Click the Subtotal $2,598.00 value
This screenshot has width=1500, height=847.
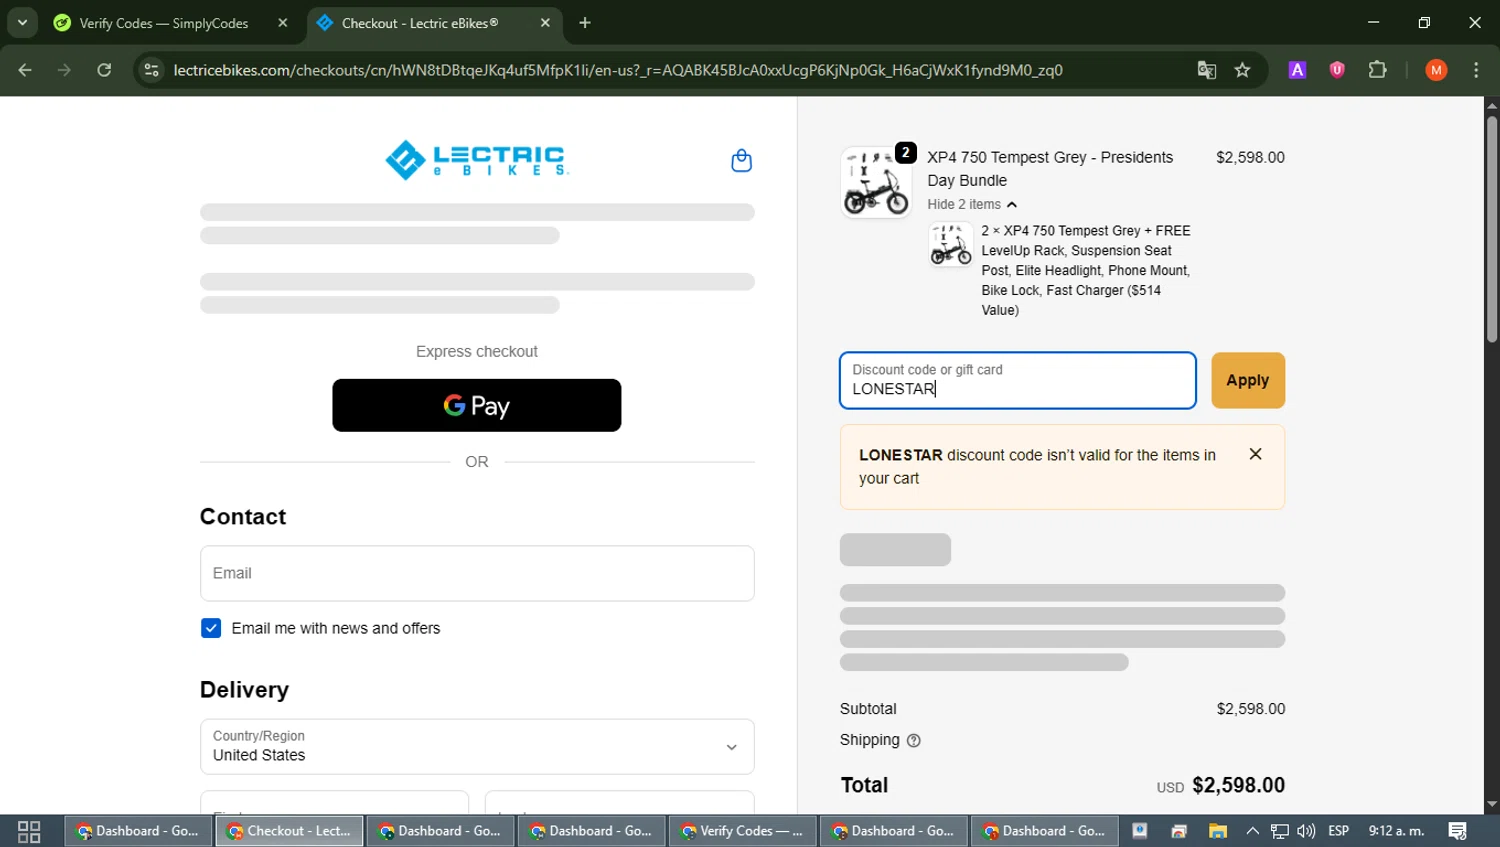coord(1251,709)
